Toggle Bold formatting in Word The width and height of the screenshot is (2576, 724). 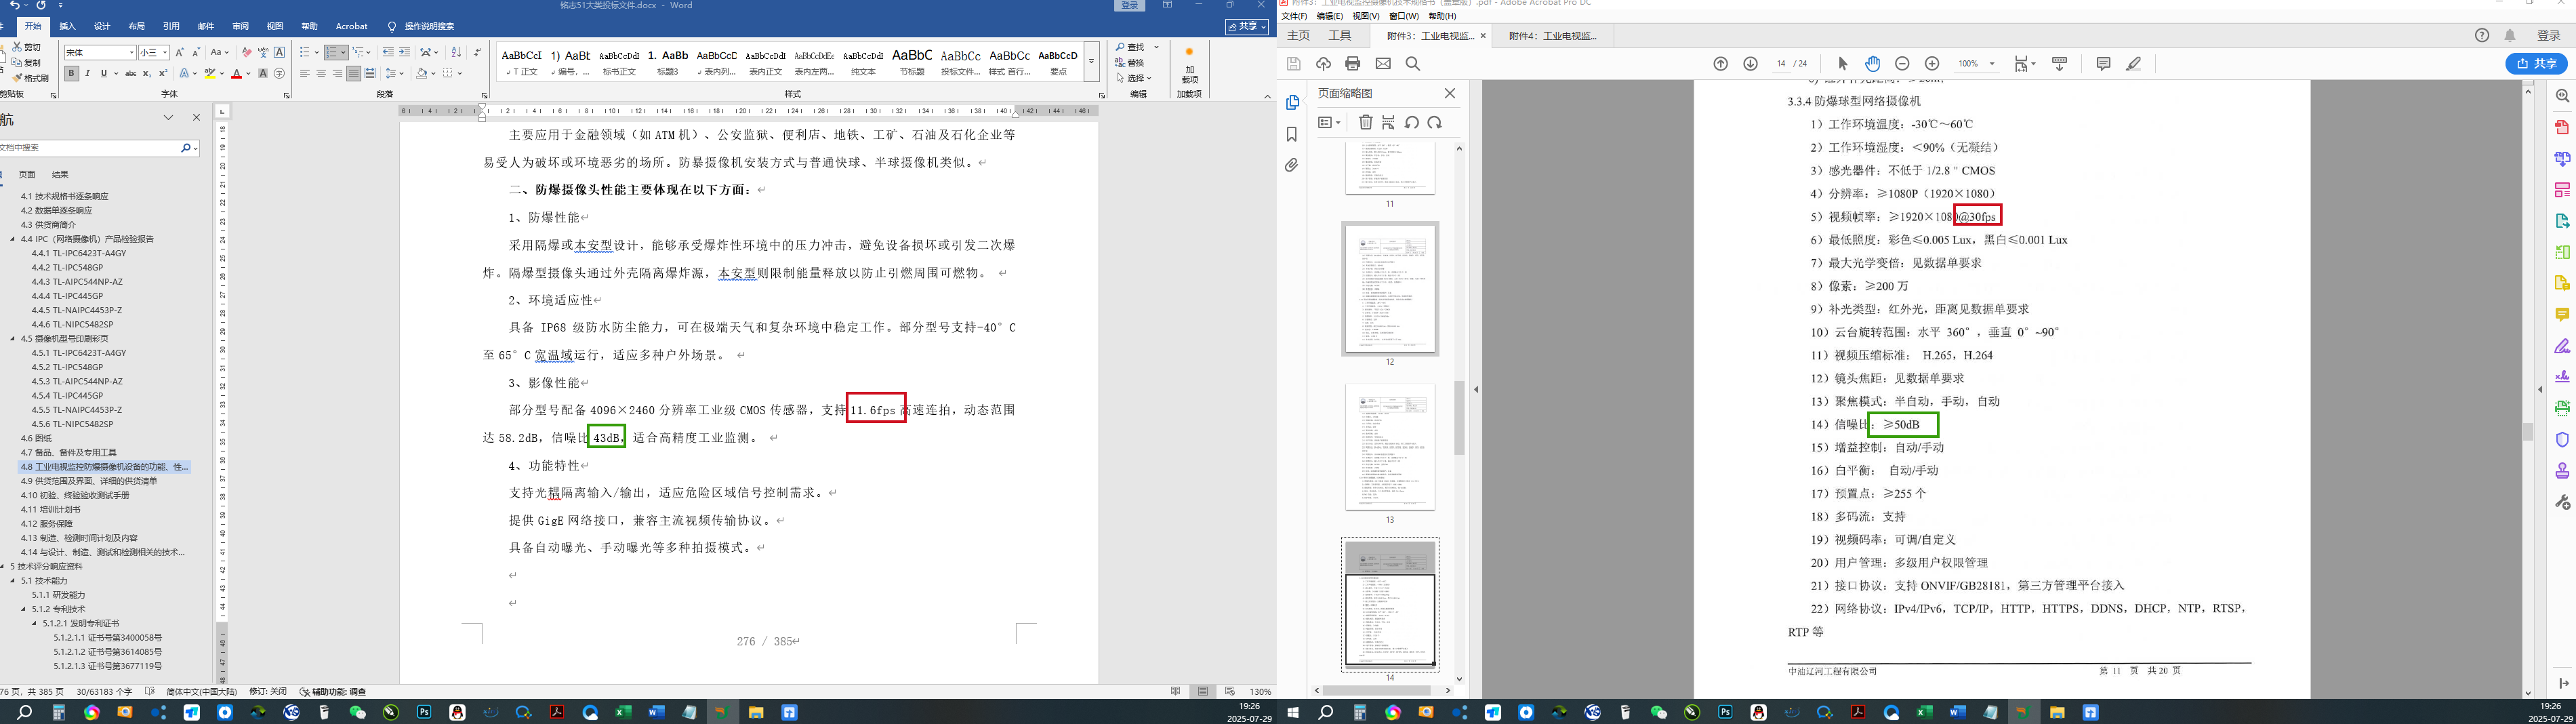(71, 73)
